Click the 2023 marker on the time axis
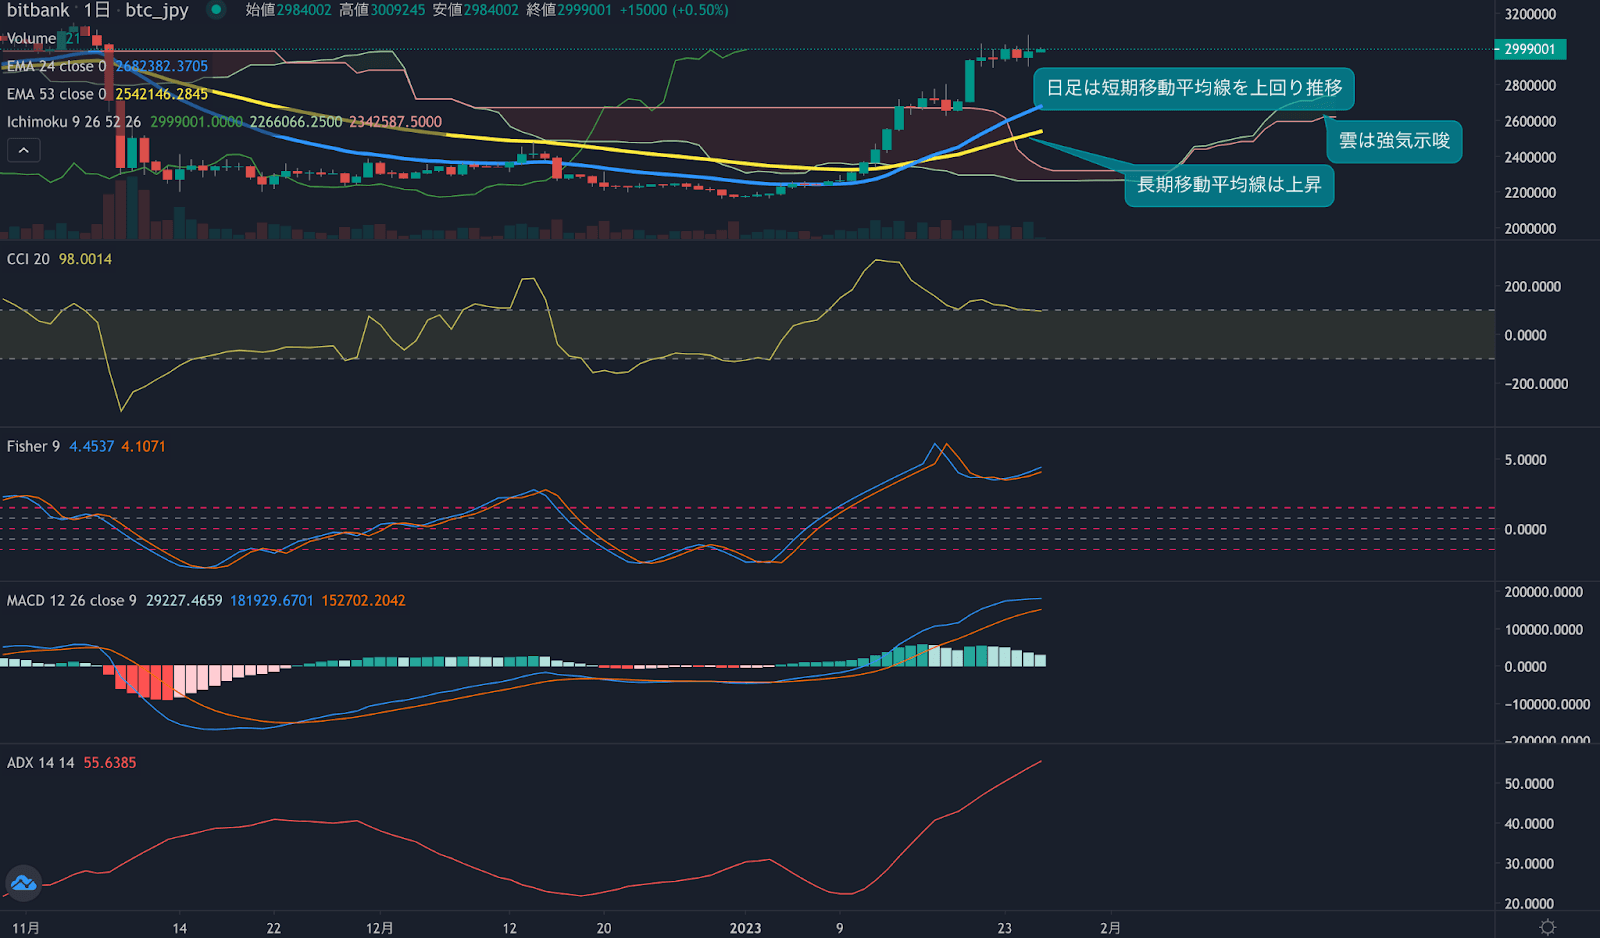The image size is (1600, 938). 745,928
